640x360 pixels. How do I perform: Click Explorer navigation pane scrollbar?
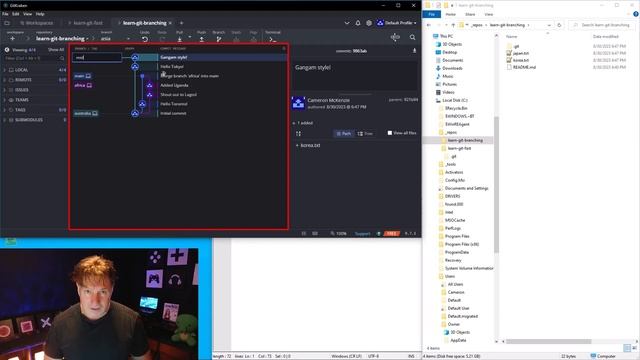[496, 184]
